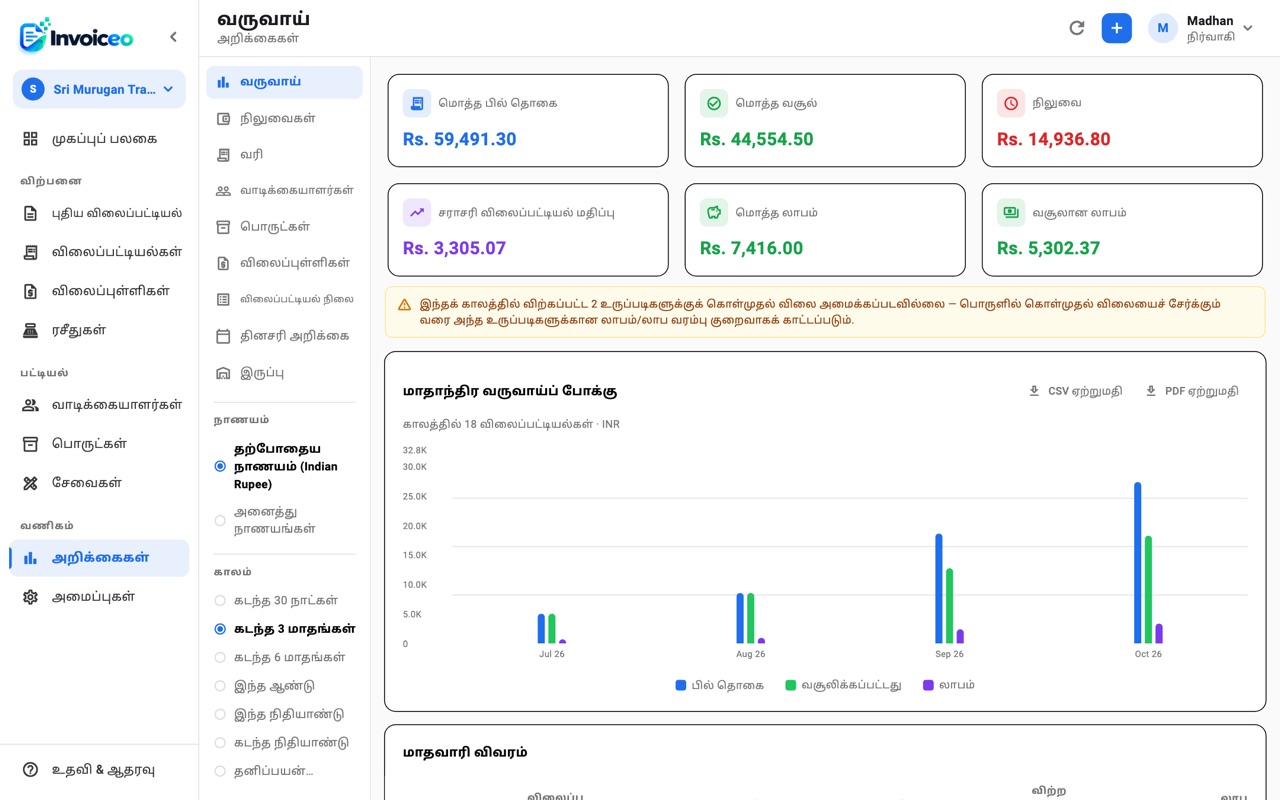Click the சராசரி விலைப்பட்டியல் மதிப்பு trend icon
The image size is (1280, 800).
(417, 212)
